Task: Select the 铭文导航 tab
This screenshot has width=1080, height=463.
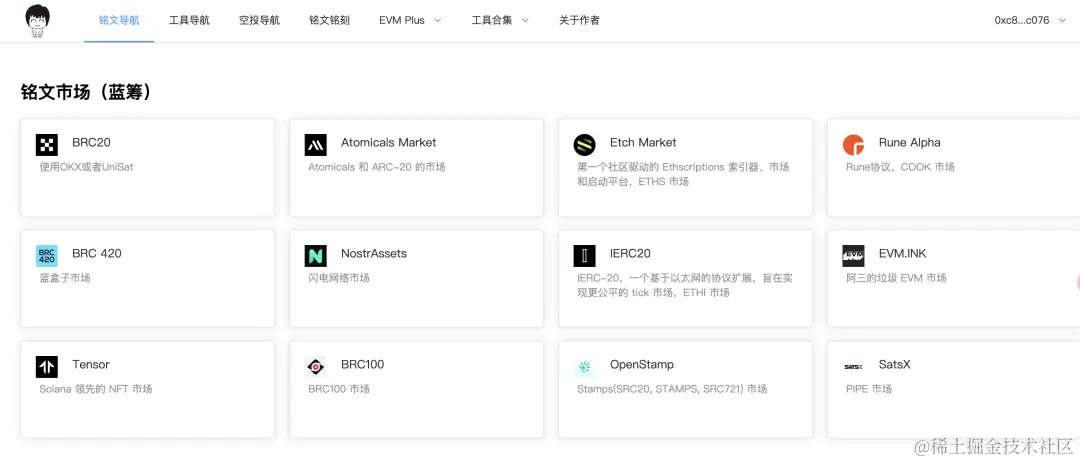Action: point(119,21)
